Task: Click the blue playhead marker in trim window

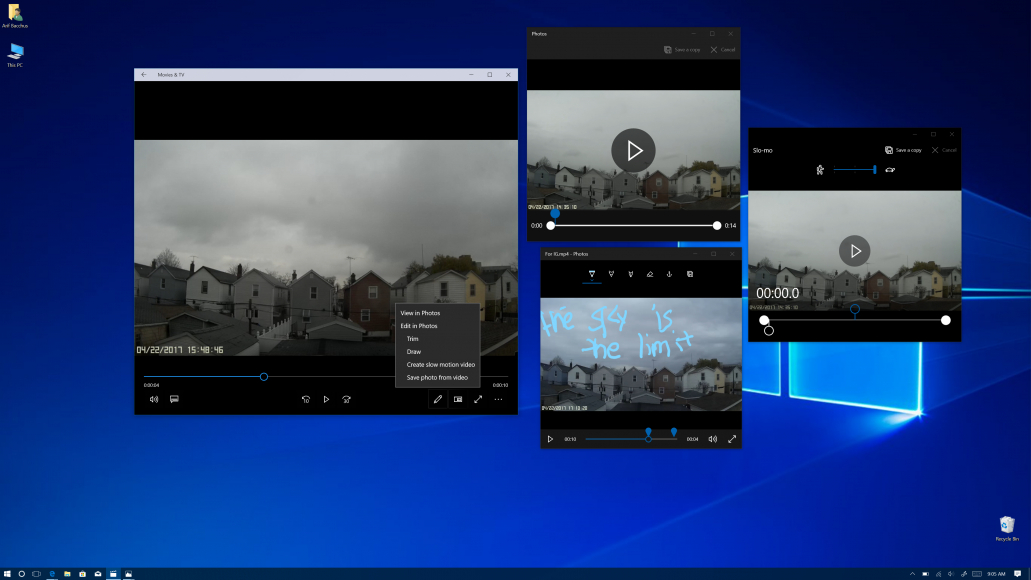Action: [x=556, y=213]
